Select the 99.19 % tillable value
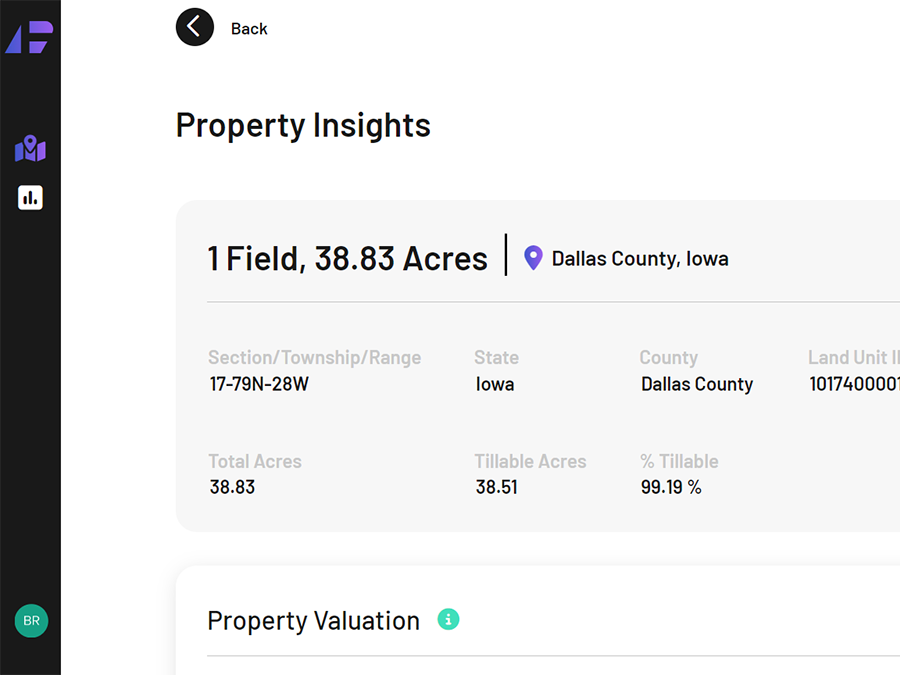Image resolution: width=900 pixels, height=675 pixels. pos(671,487)
